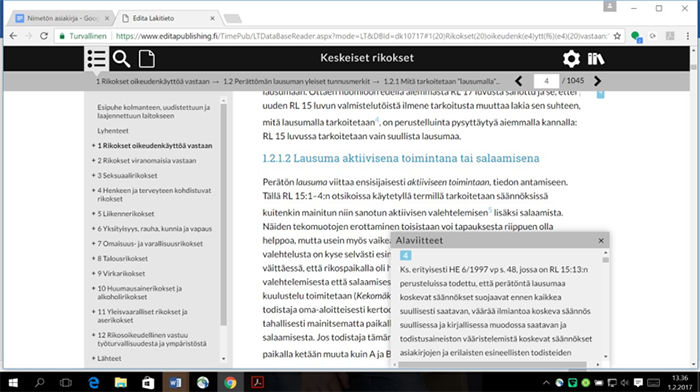Close the Alaviitteet footnotes popup

coord(601,241)
